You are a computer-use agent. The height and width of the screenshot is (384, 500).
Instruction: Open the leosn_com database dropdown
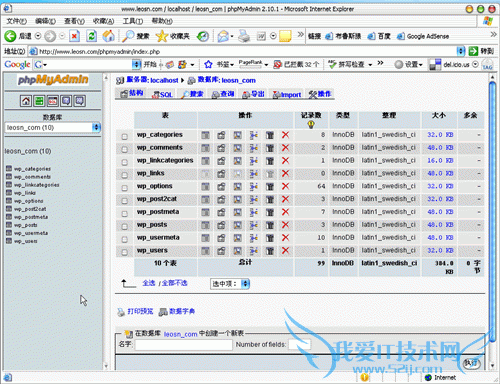coord(53,127)
